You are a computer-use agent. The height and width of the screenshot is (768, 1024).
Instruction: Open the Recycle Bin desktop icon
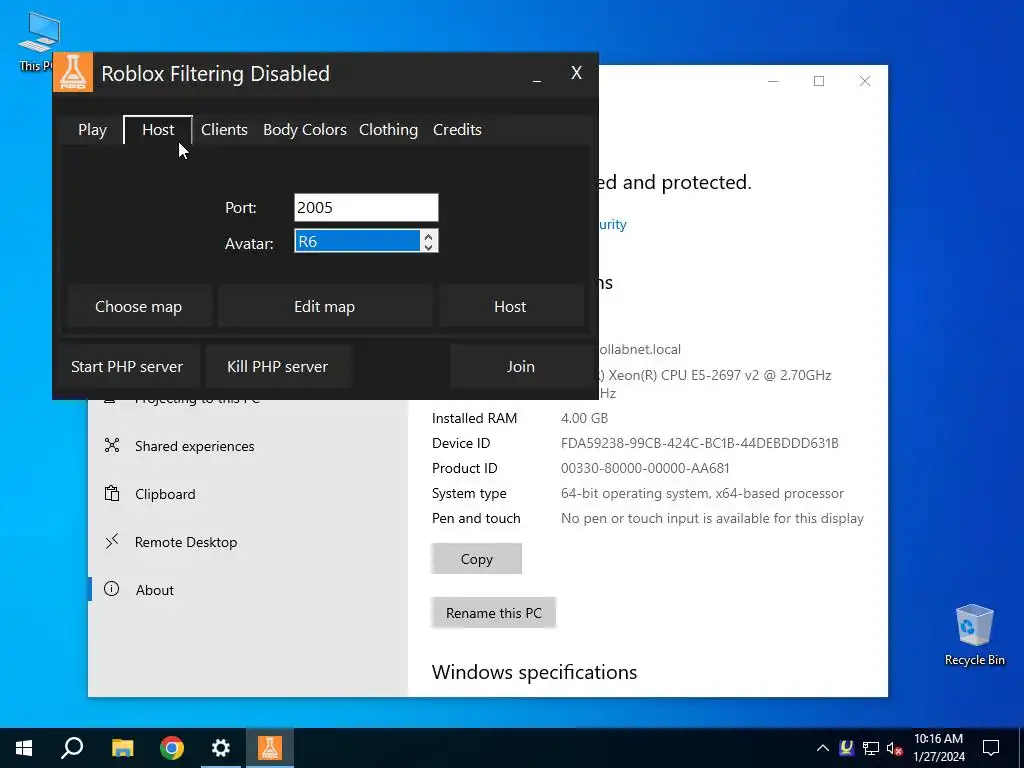pos(974,633)
